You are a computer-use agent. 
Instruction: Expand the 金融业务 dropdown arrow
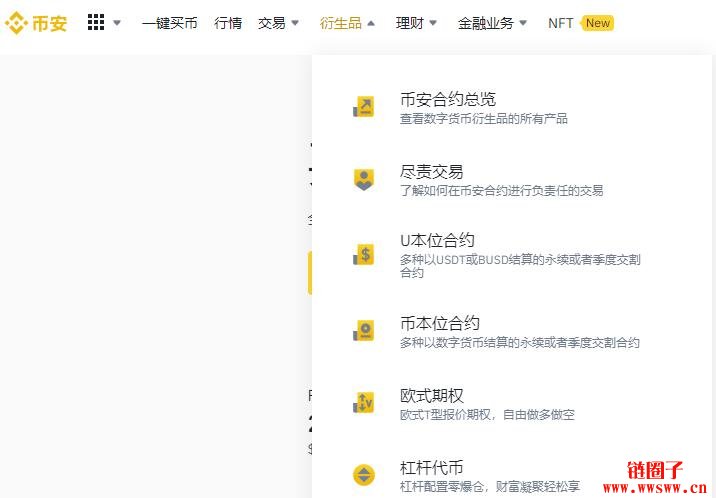pyautogui.click(x=523, y=23)
